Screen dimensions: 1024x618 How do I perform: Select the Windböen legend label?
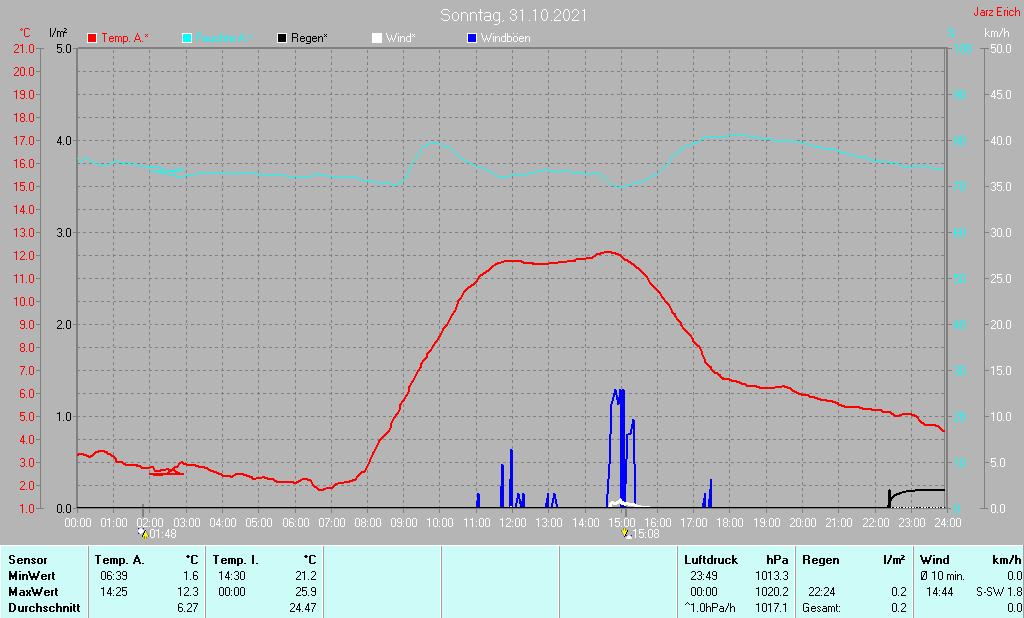[506, 38]
